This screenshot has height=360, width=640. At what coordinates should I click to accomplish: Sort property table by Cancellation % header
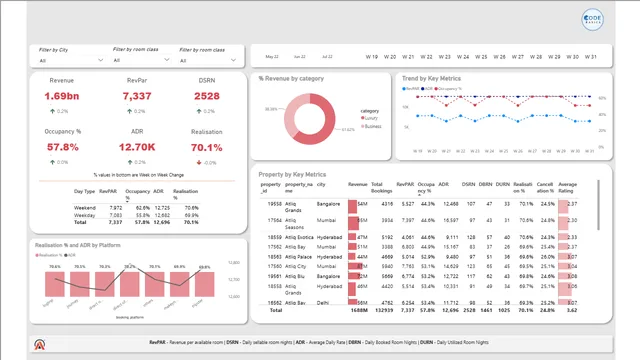[545, 188]
